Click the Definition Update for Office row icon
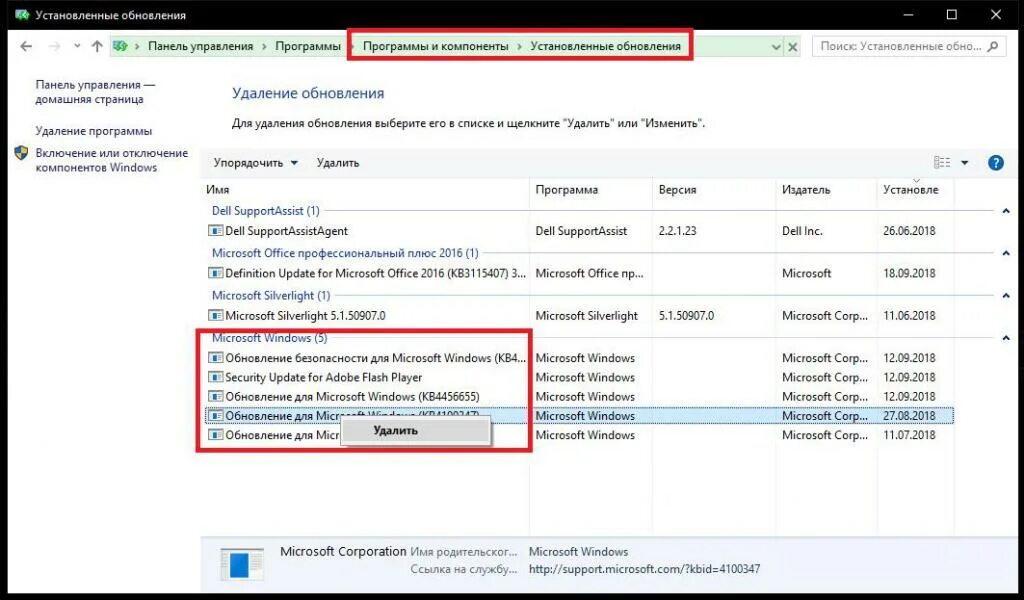This screenshot has height=600, width=1024. 216,274
